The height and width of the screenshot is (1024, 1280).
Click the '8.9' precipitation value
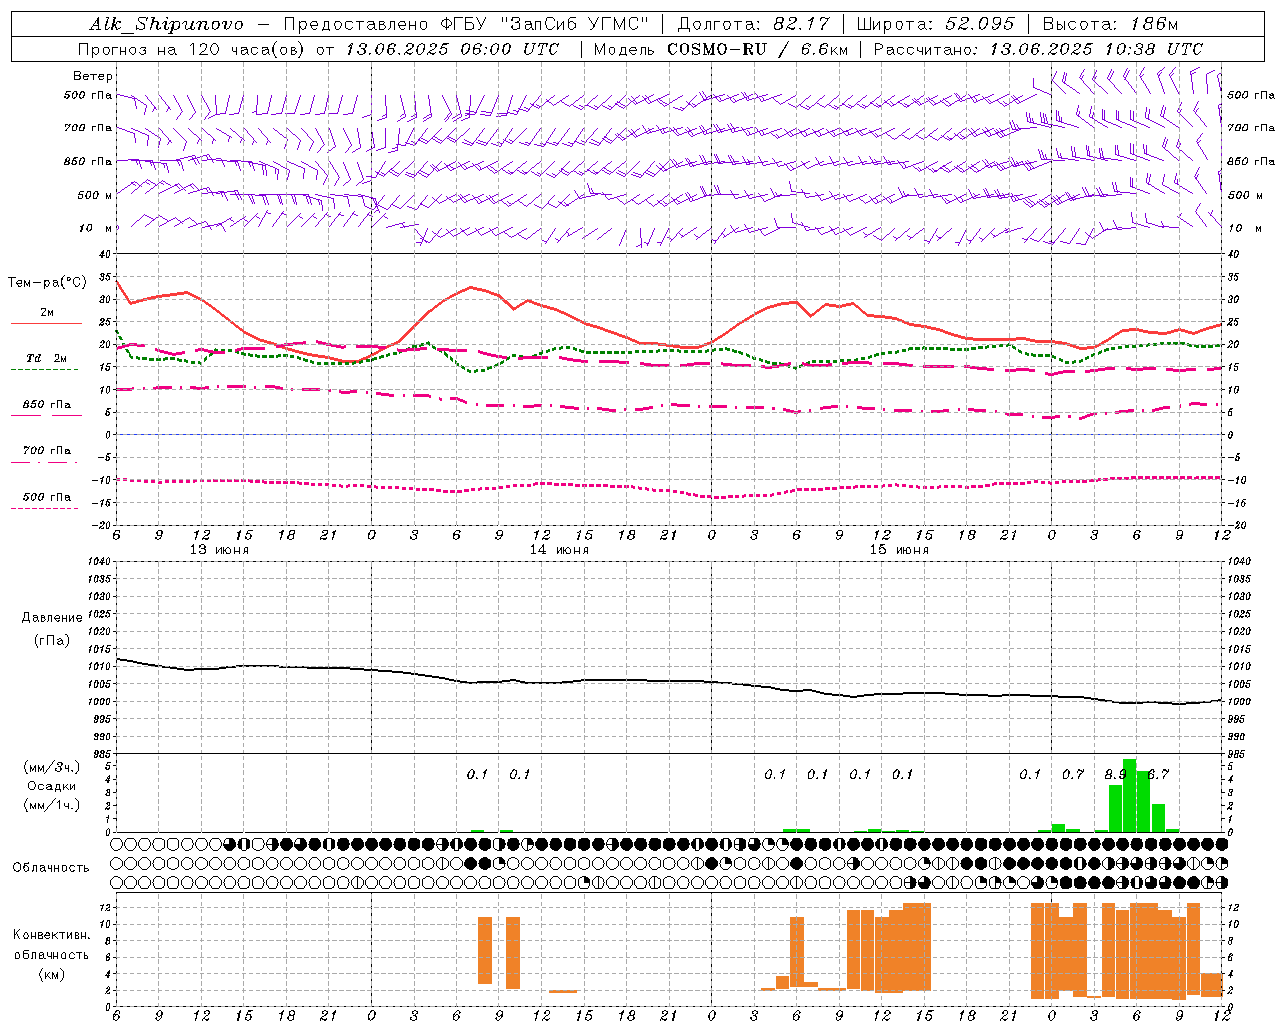coord(1115,774)
